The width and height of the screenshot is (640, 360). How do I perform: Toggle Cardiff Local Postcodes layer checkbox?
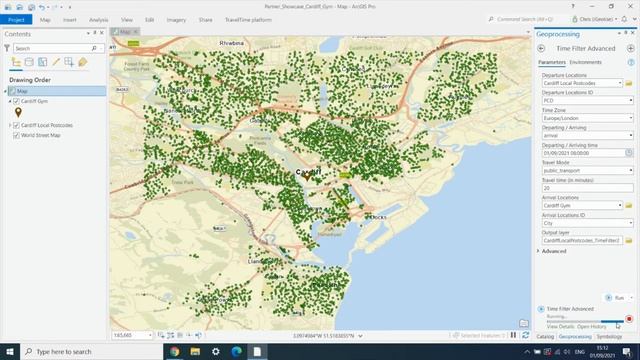16,125
